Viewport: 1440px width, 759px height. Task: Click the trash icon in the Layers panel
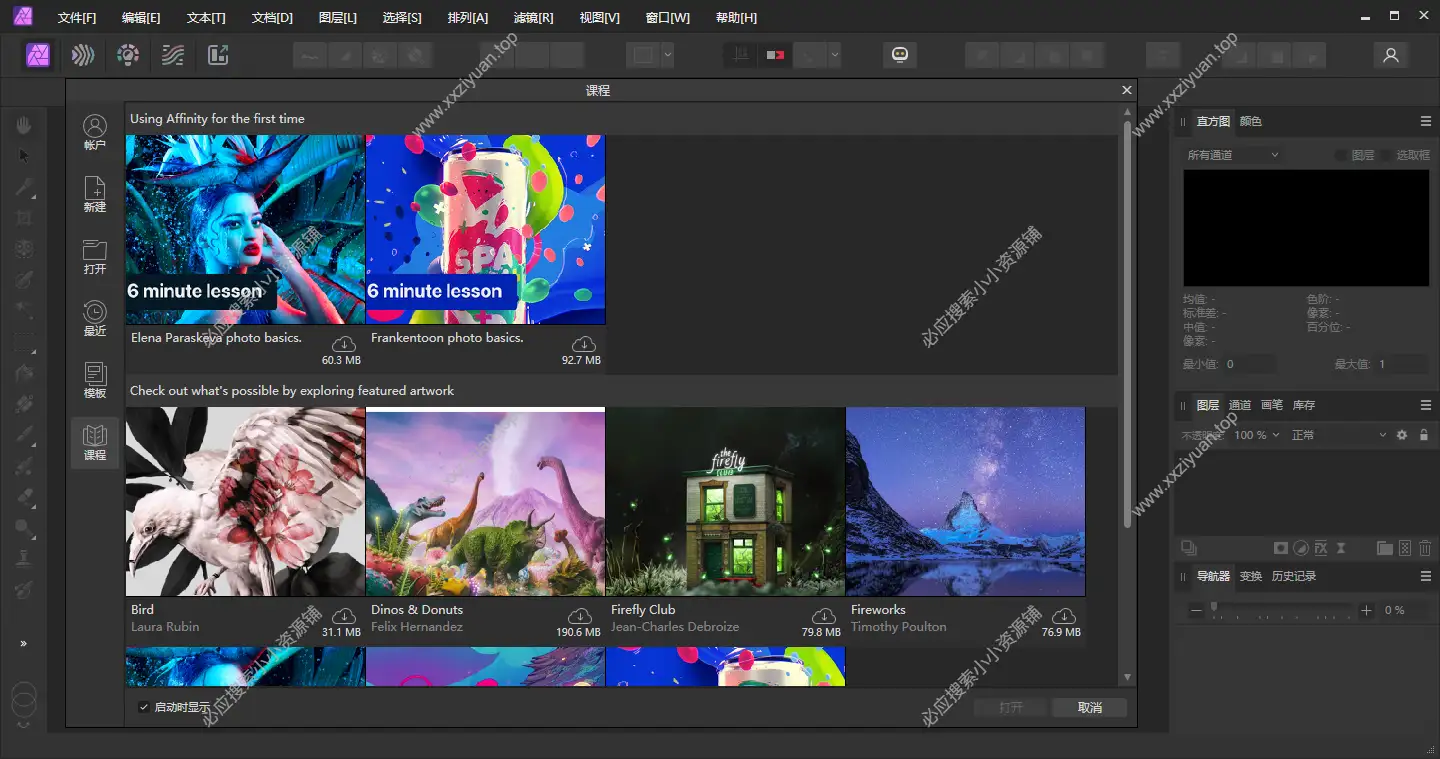click(x=1425, y=547)
